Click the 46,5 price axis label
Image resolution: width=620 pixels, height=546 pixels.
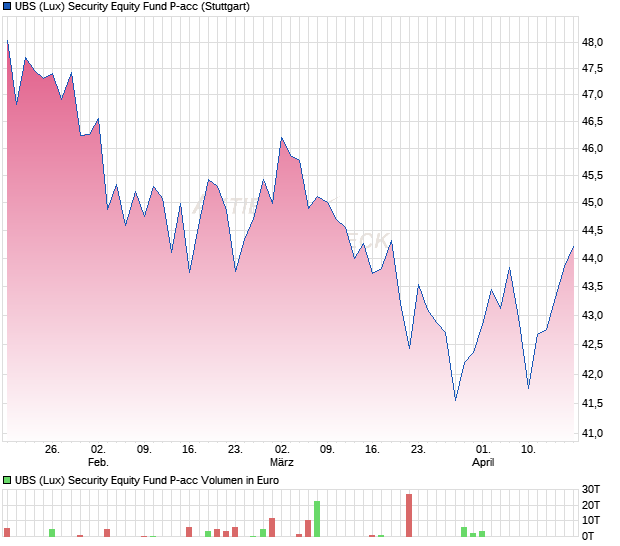pyautogui.click(x=592, y=121)
